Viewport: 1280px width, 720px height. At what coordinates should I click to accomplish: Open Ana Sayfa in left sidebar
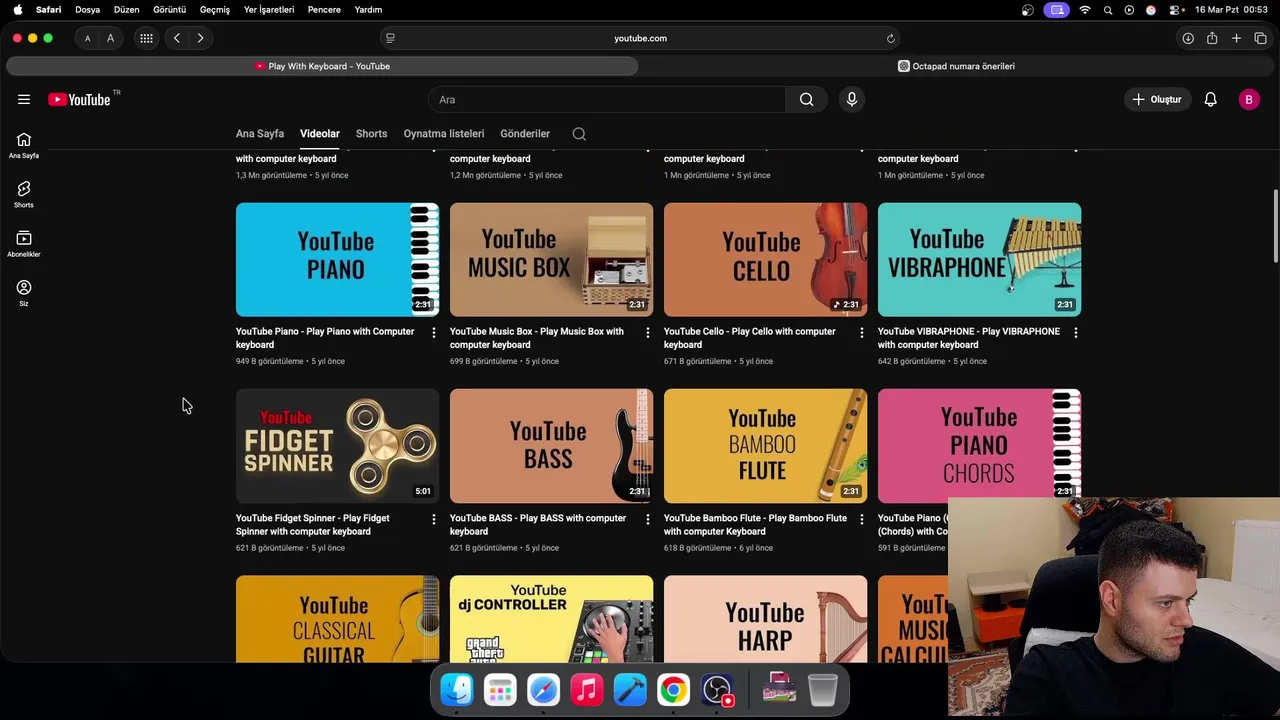(24, 145)
